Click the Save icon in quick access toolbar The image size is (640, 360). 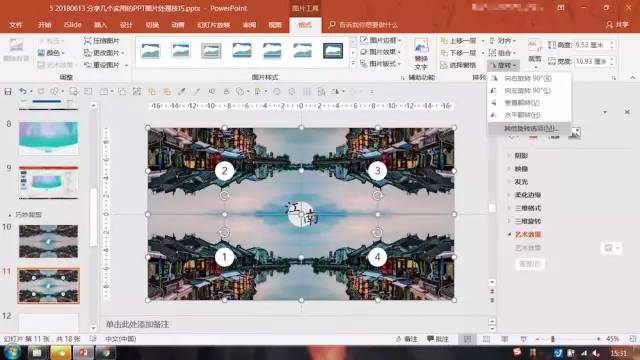pyautogui.click(x=8, y=91)
